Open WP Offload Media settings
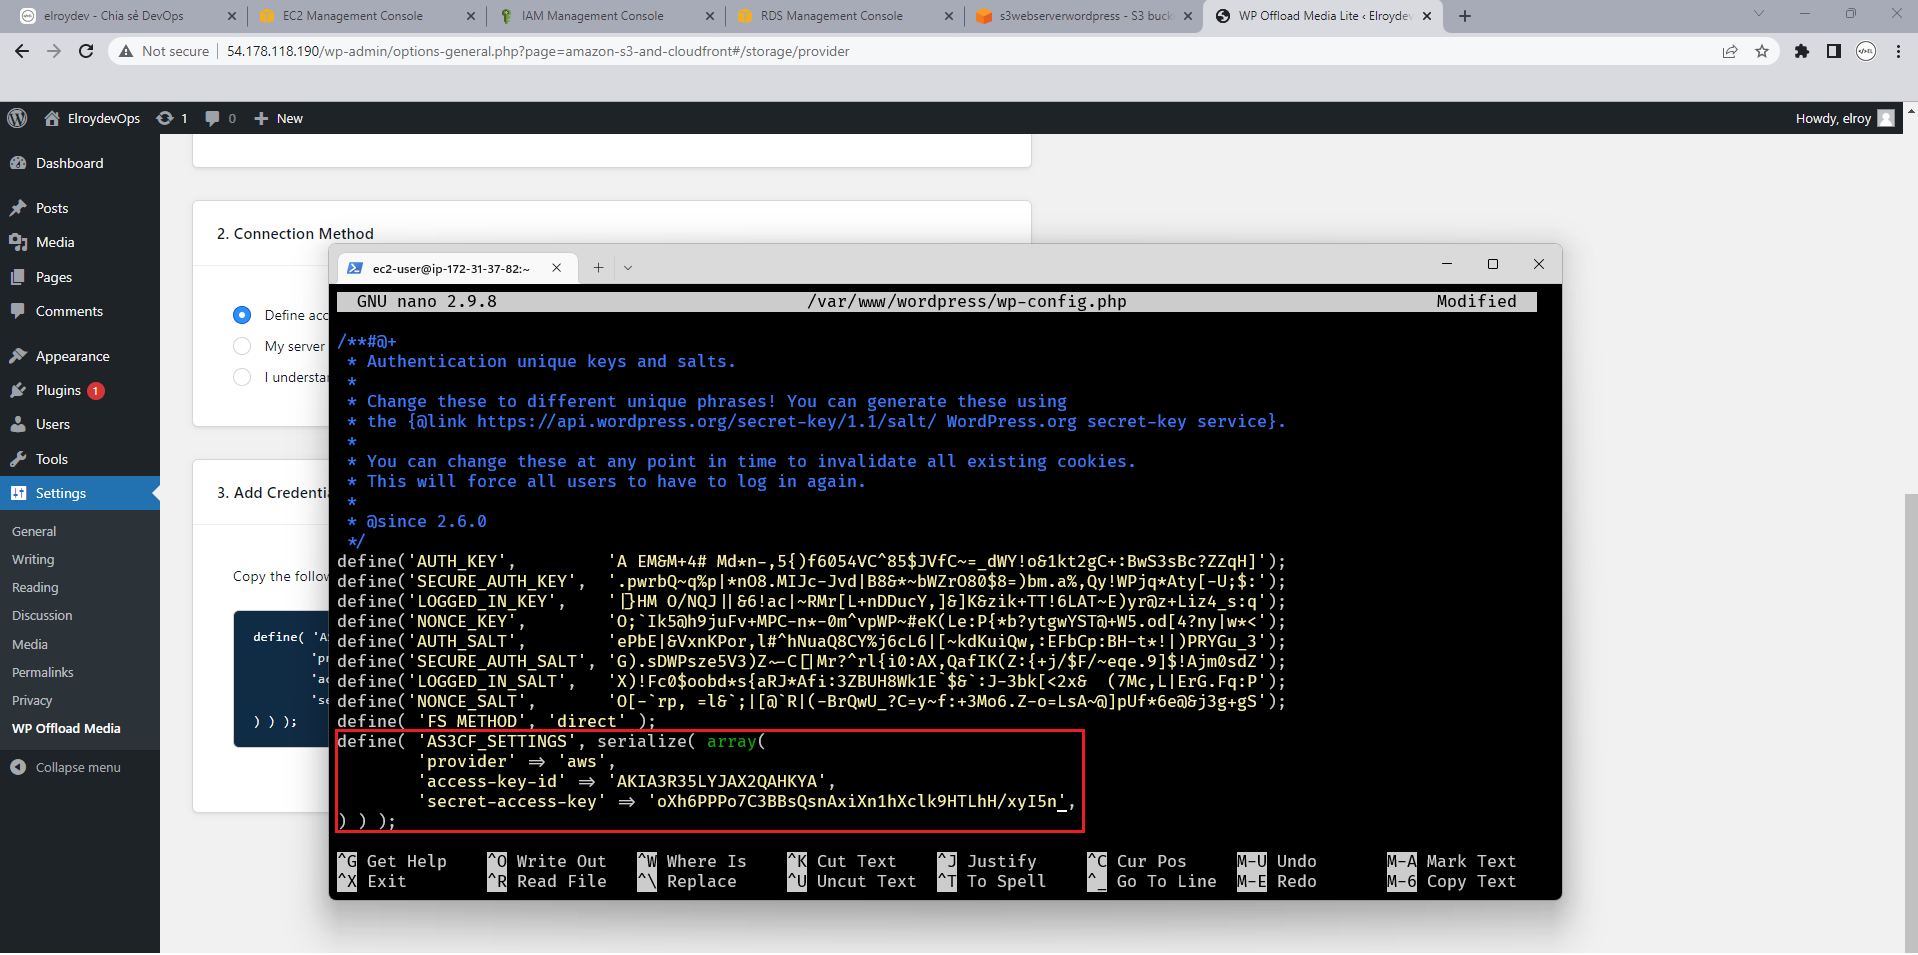 click(x=66, y=728)
